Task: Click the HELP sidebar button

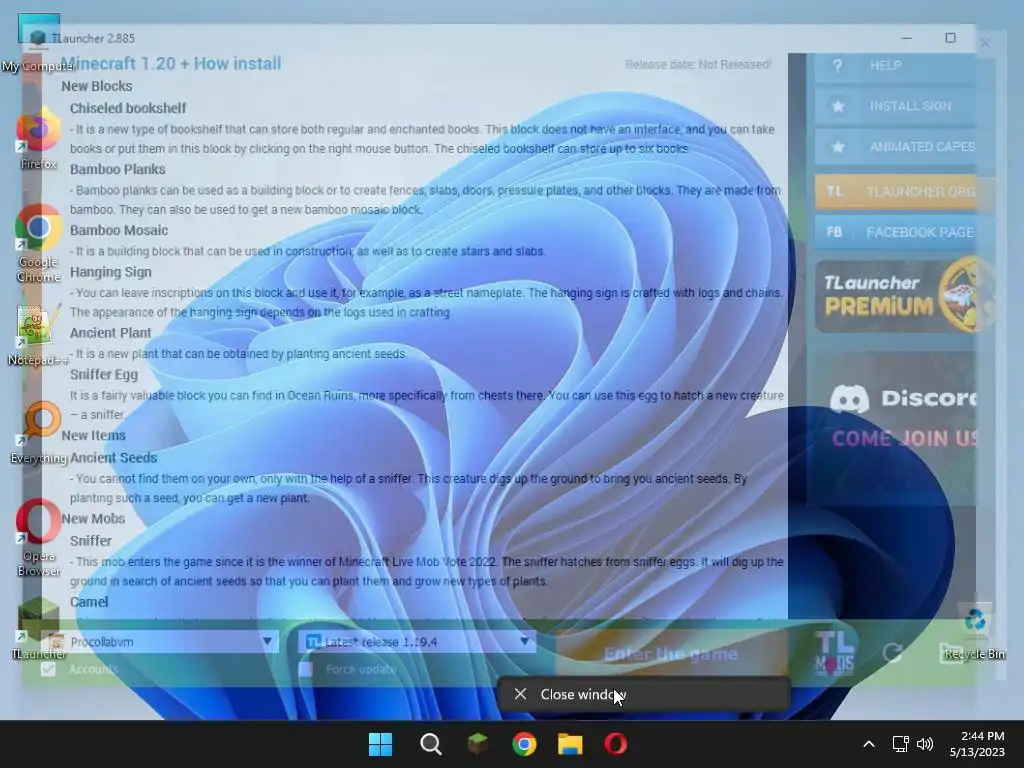Action: (x=895, y=65)
